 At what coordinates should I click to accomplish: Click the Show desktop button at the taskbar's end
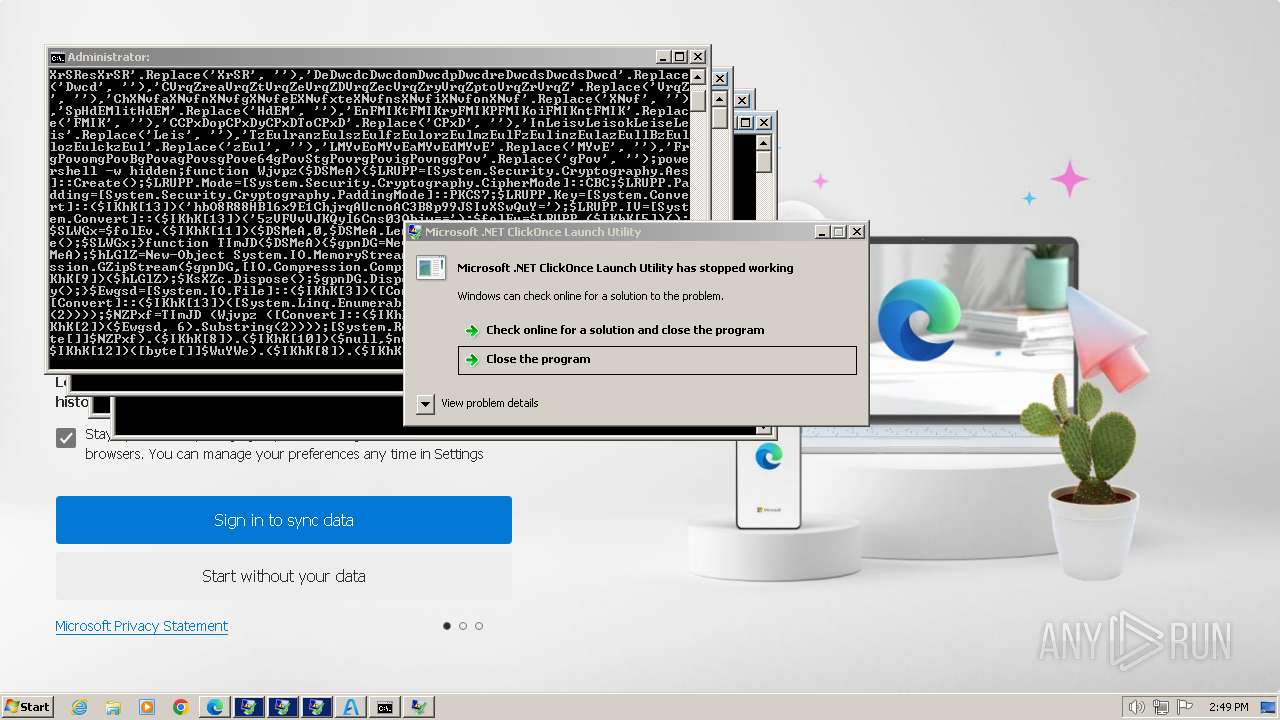(x=1270, y=707)
